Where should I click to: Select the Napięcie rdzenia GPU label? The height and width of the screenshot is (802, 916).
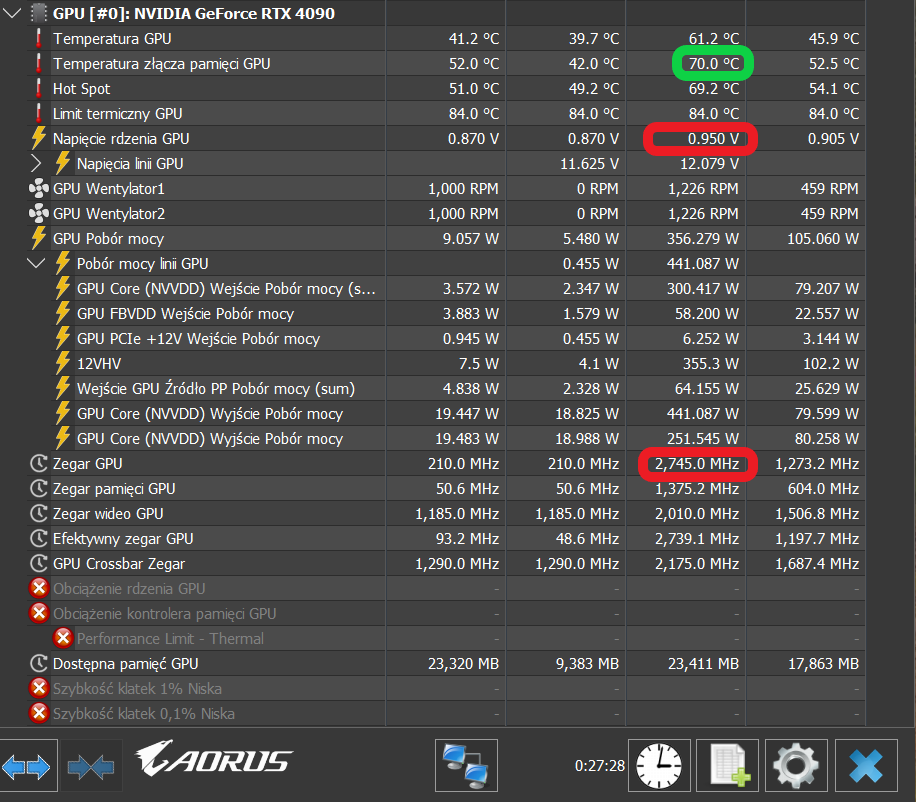point(121,138)
